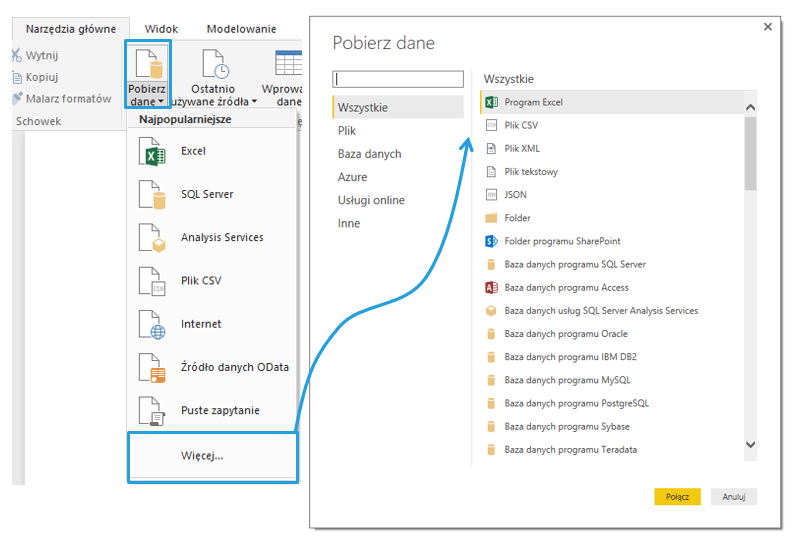Click the Plik CSV file icon
Image resolution: width=796 pixels, height=539 pixels.
(152, 281)
